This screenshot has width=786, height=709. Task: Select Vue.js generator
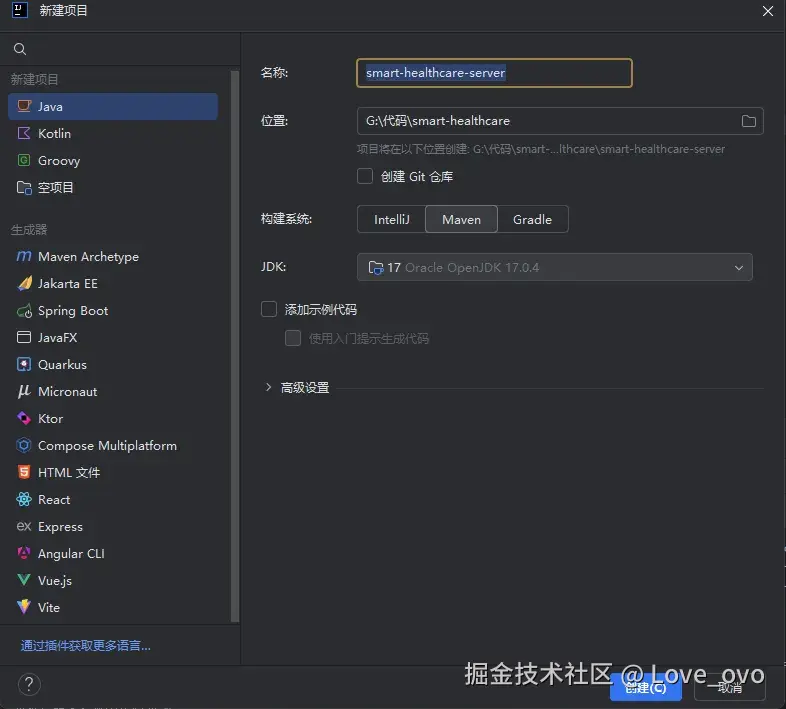113,581
